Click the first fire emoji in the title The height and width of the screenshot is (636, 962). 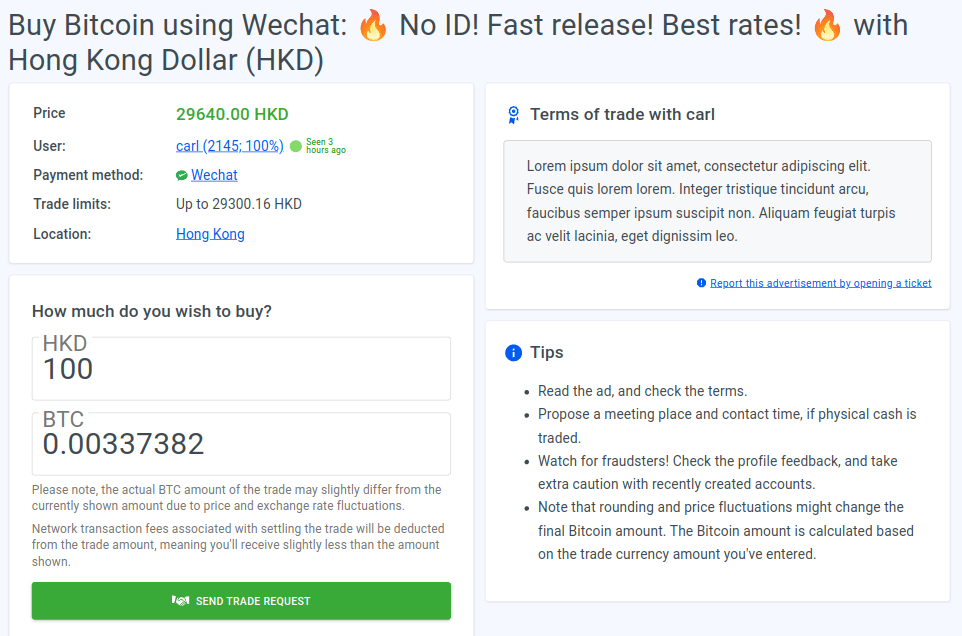pyautogui.click(x=373, y=26)
